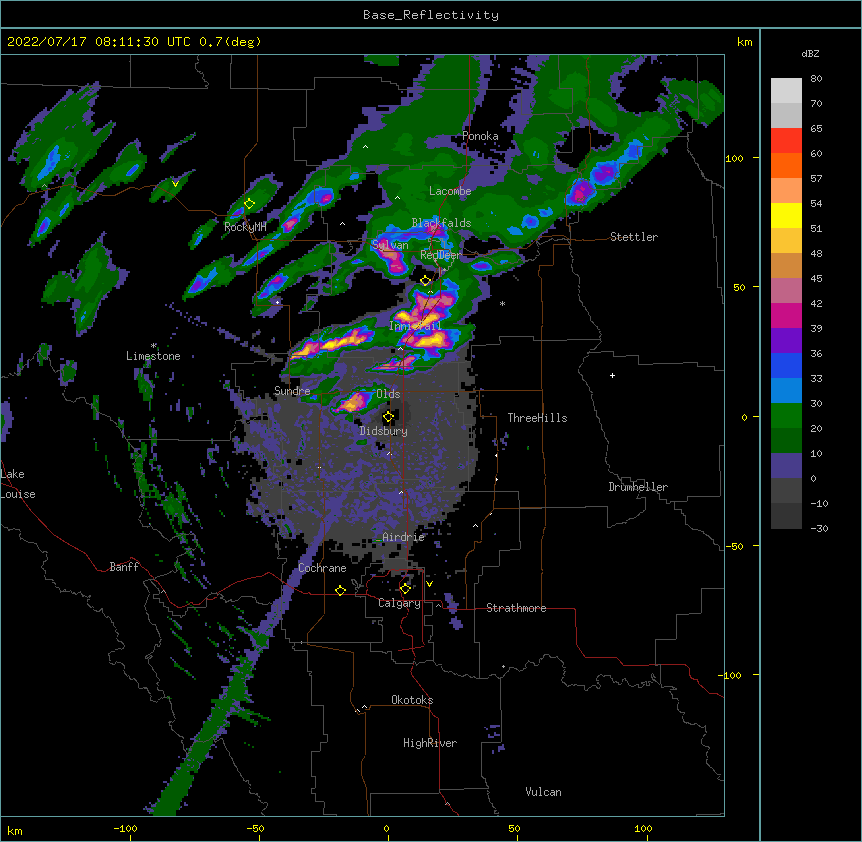Pick the white 70-80 dBZ legend swatch

(x=786, y=90)
